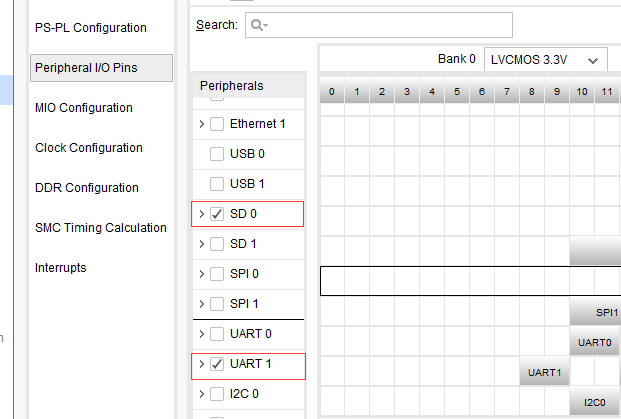Click the SPI1 pin assignment block

(595, 312)
